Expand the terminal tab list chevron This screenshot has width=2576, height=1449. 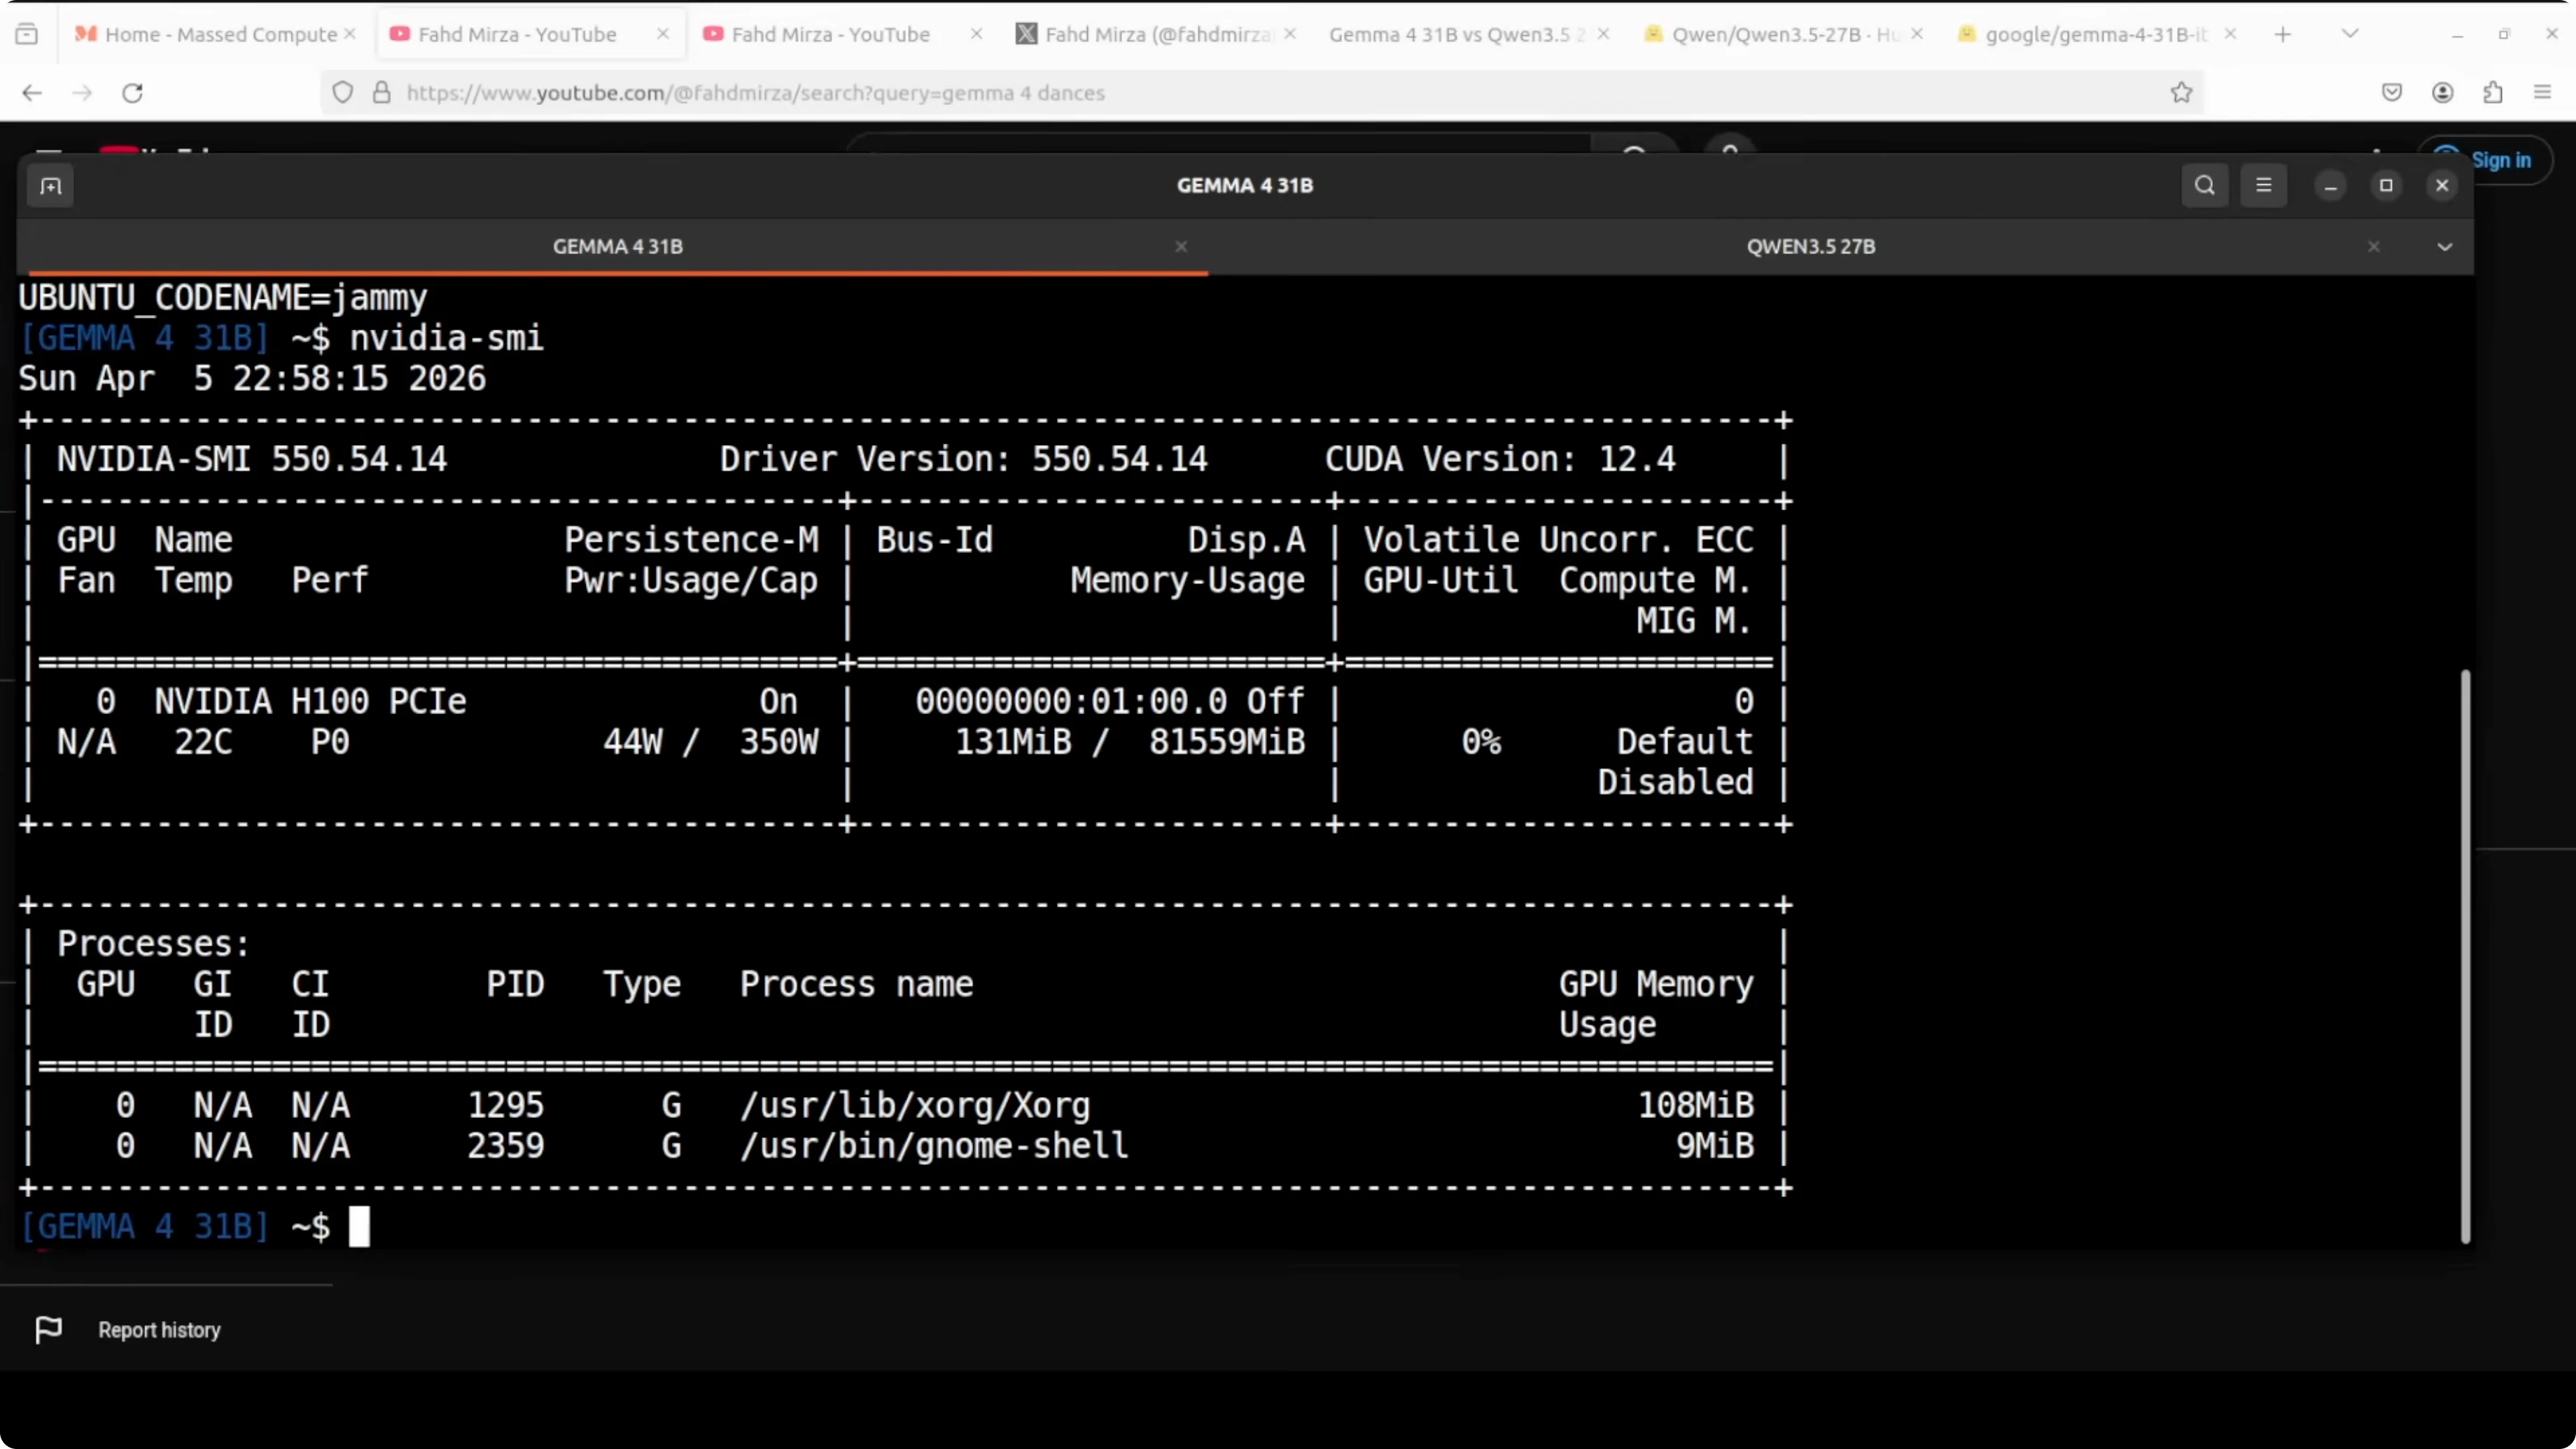(2444, 247)
